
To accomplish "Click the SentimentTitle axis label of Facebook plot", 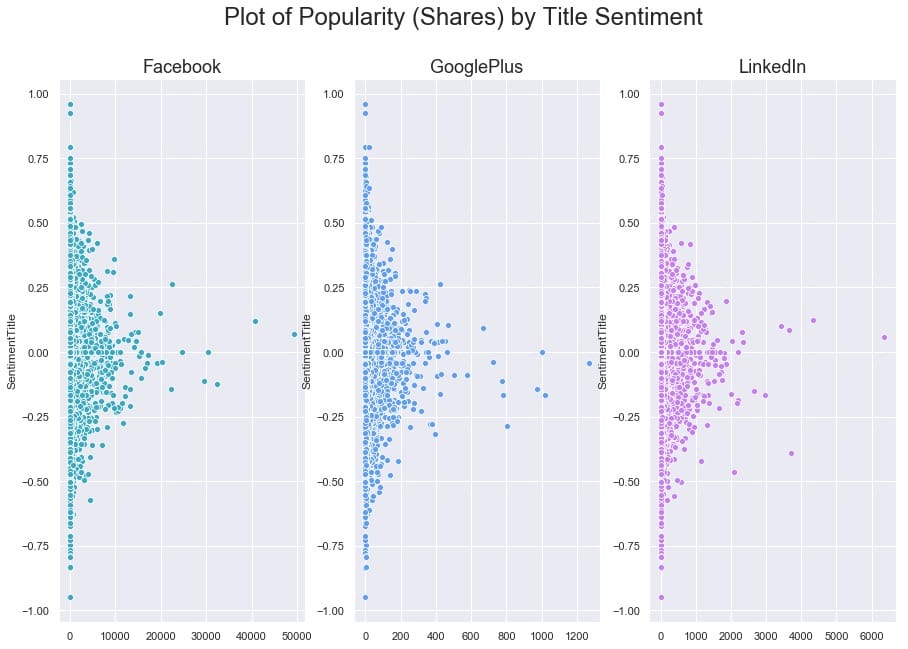I will click(12, 352).
